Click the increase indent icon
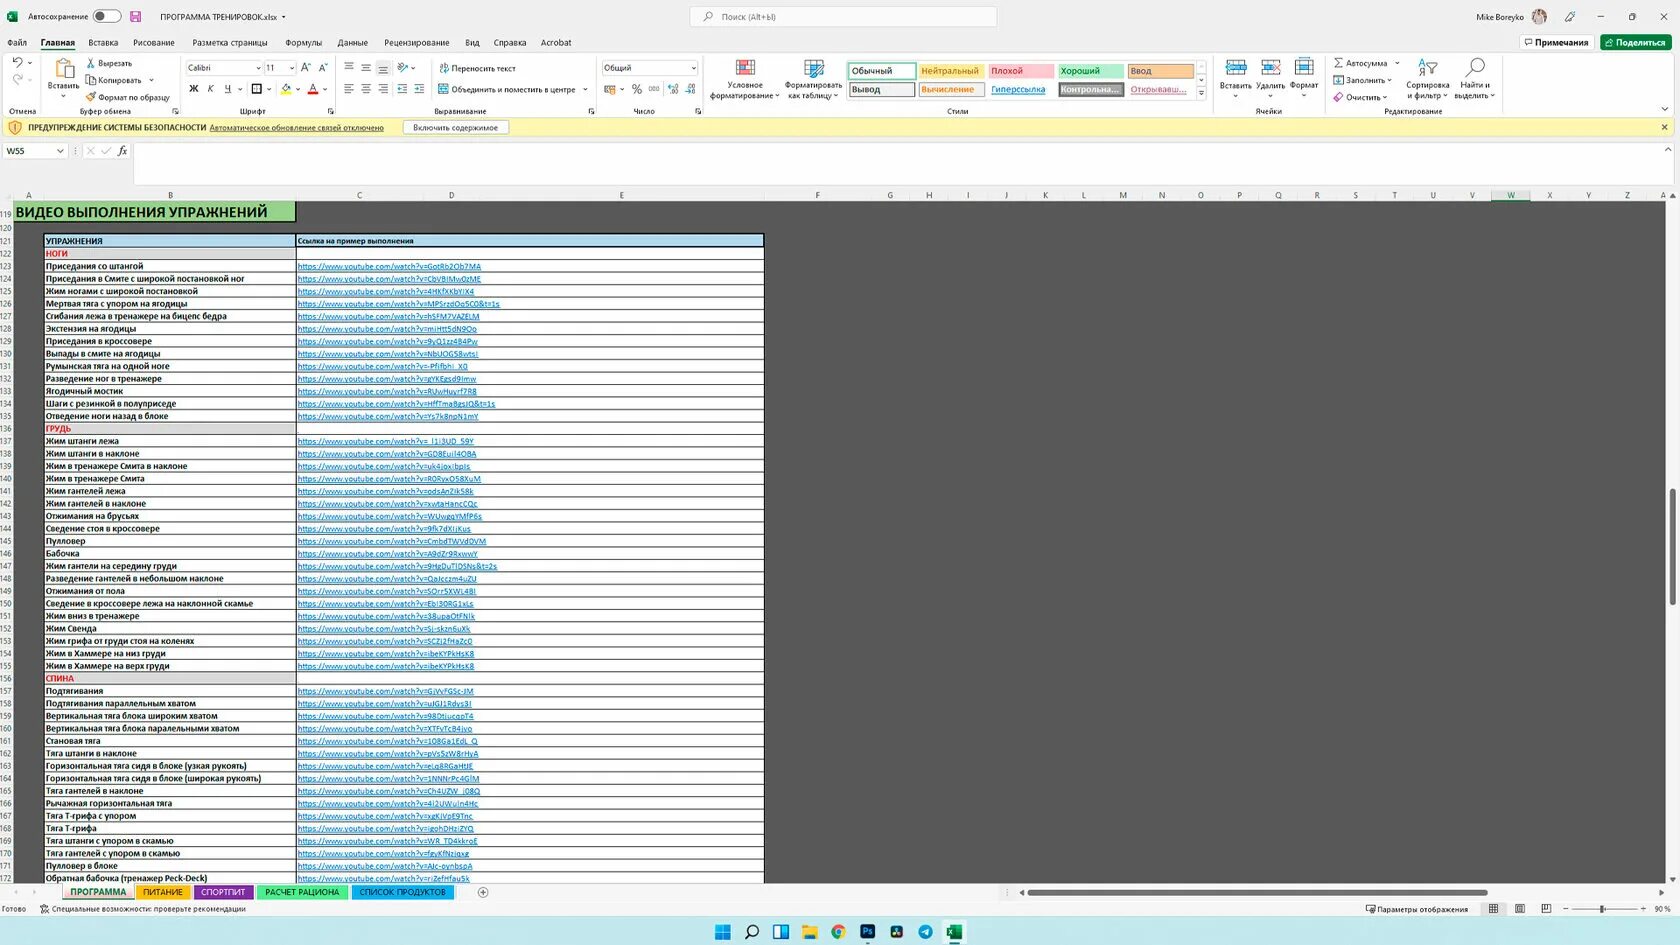The height and width of the screenshot is (945, 1680). tap(418, 89)
